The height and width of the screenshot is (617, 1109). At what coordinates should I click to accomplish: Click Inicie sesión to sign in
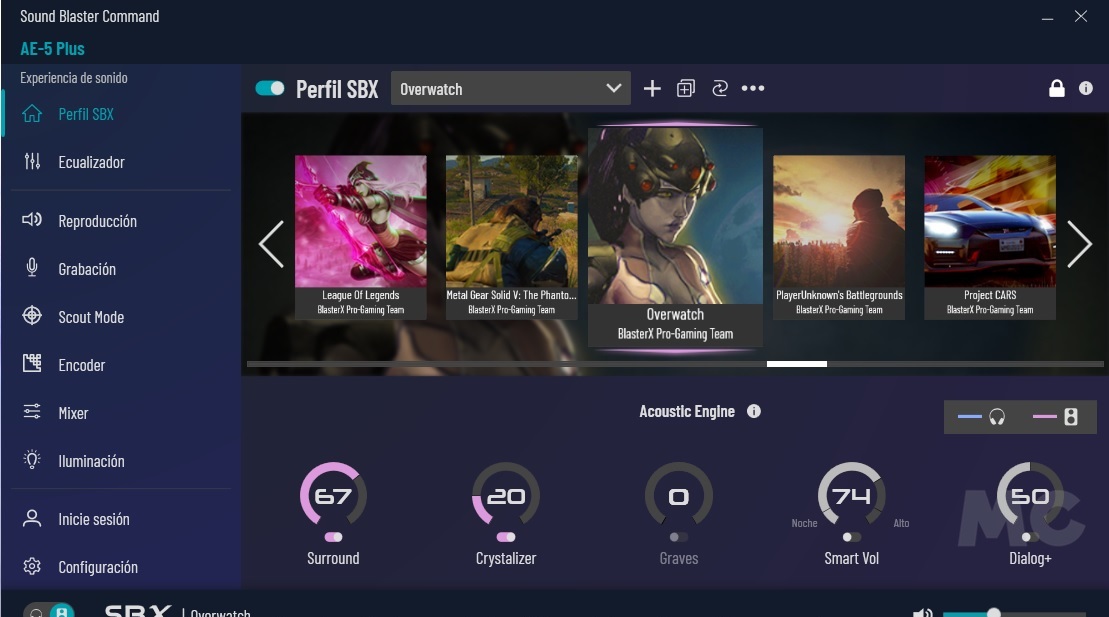(x=93, y=519)
